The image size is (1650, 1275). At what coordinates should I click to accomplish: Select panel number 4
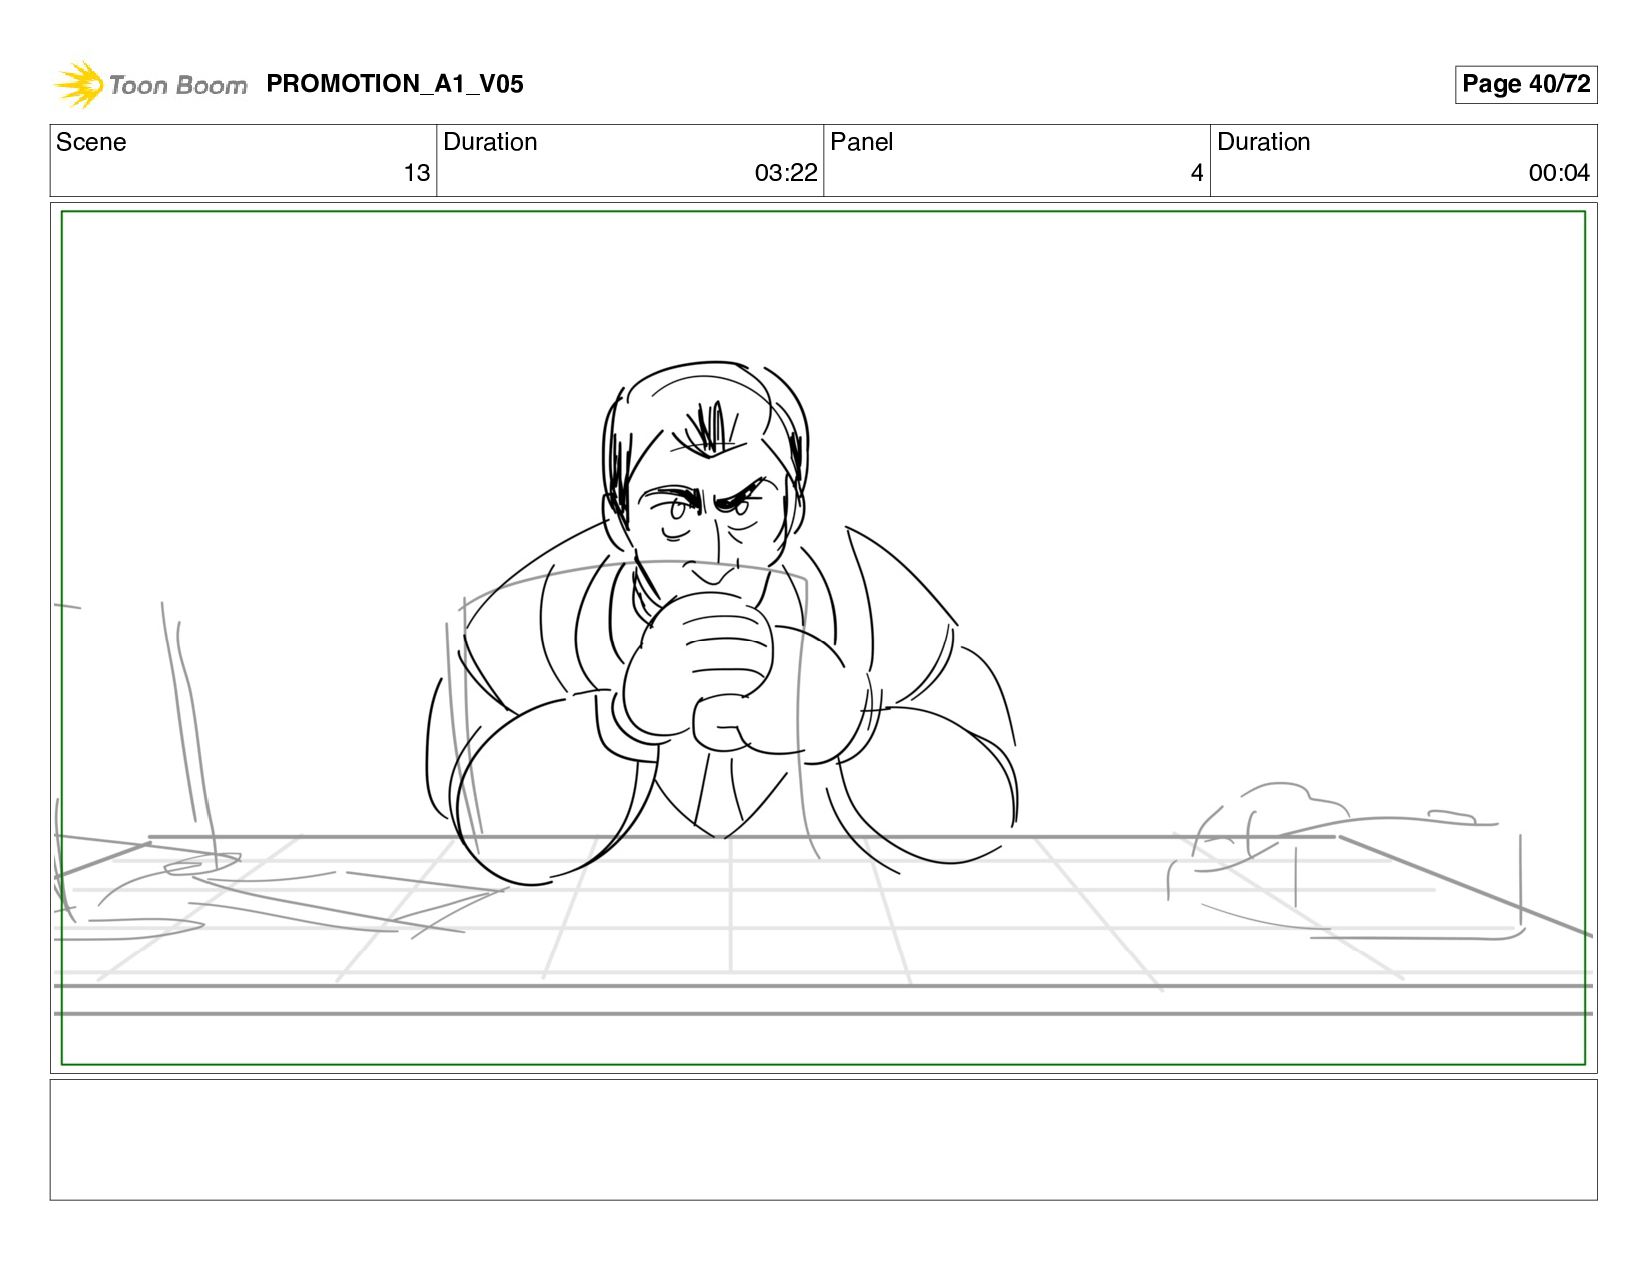[x=1197, y=173]
